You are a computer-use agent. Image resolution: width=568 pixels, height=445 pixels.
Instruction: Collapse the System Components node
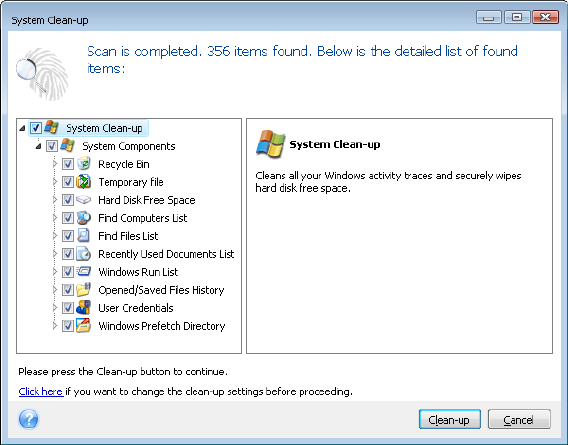pyautogui.click(x=38, y=146)
